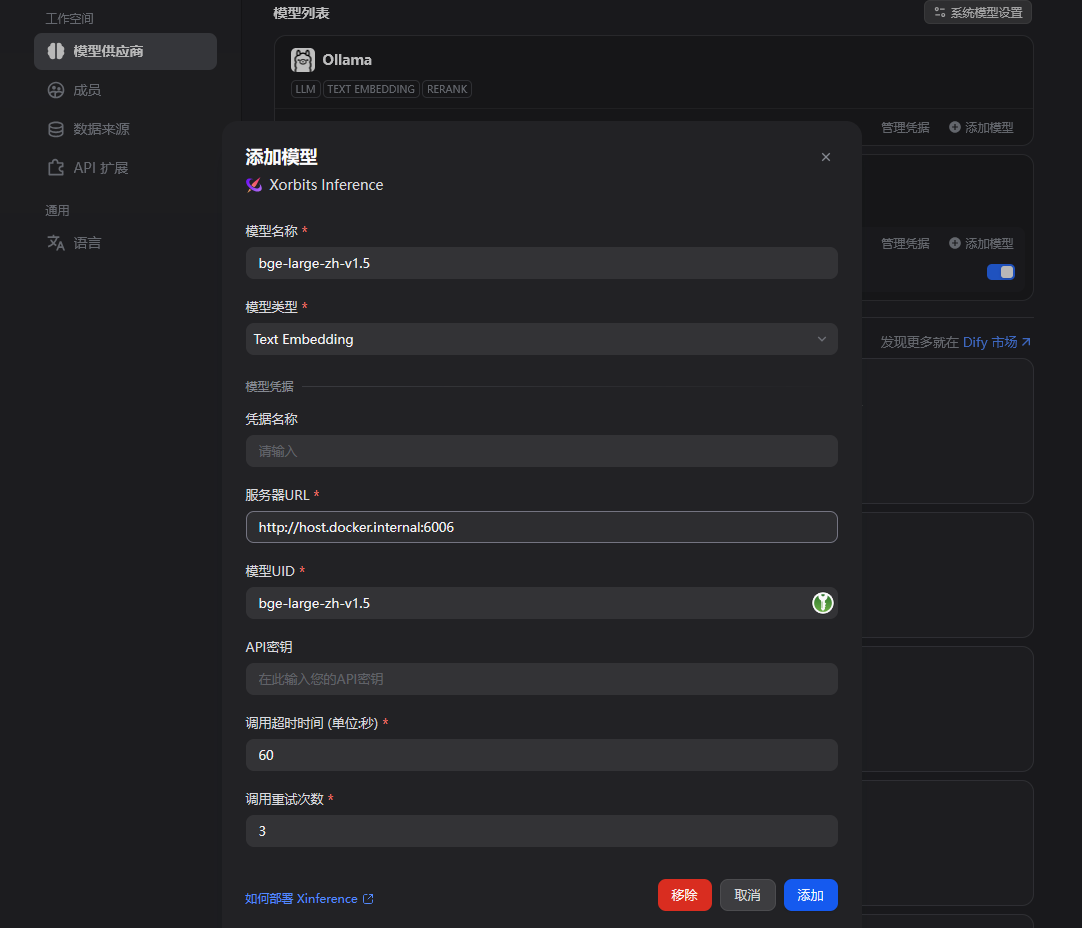Open 语言 language settings
Image resolution: width=1082 pixels, height=928 pixels.
87,243
